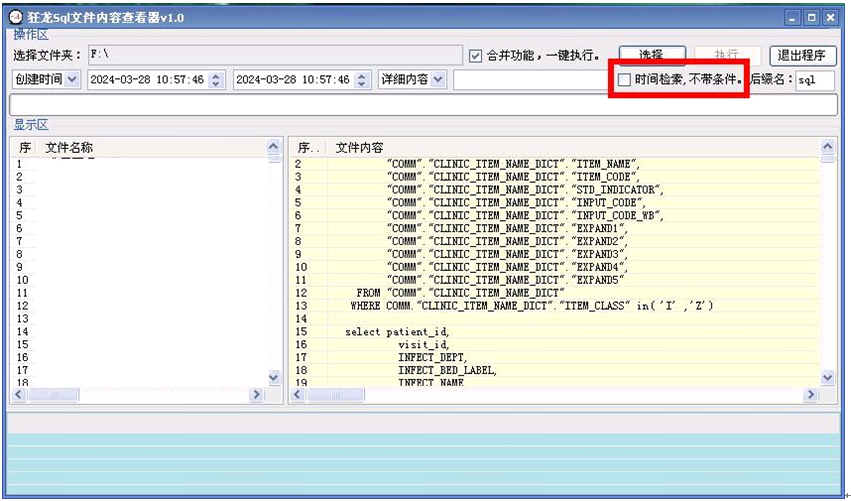The height and width of the screenshot is (501, 851).
Task: Increase the first date-time with up spinner
Action: [x=217, y=75]
